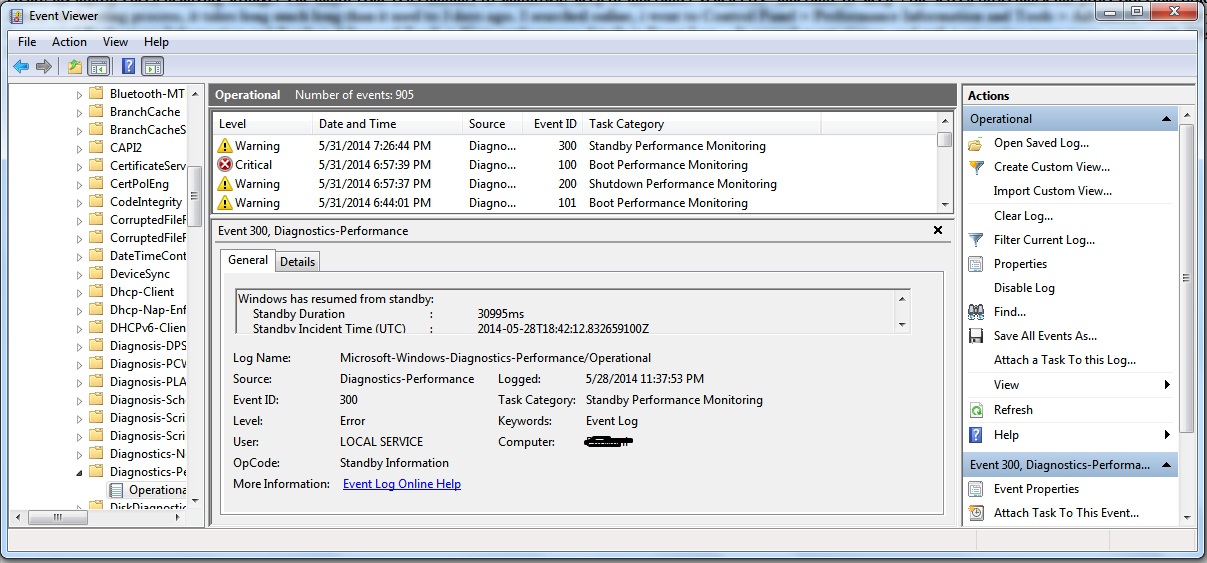This screenshot has height=563, width=1207.
Task: Click the Event Viewer title bar icon
Action: 17,16
